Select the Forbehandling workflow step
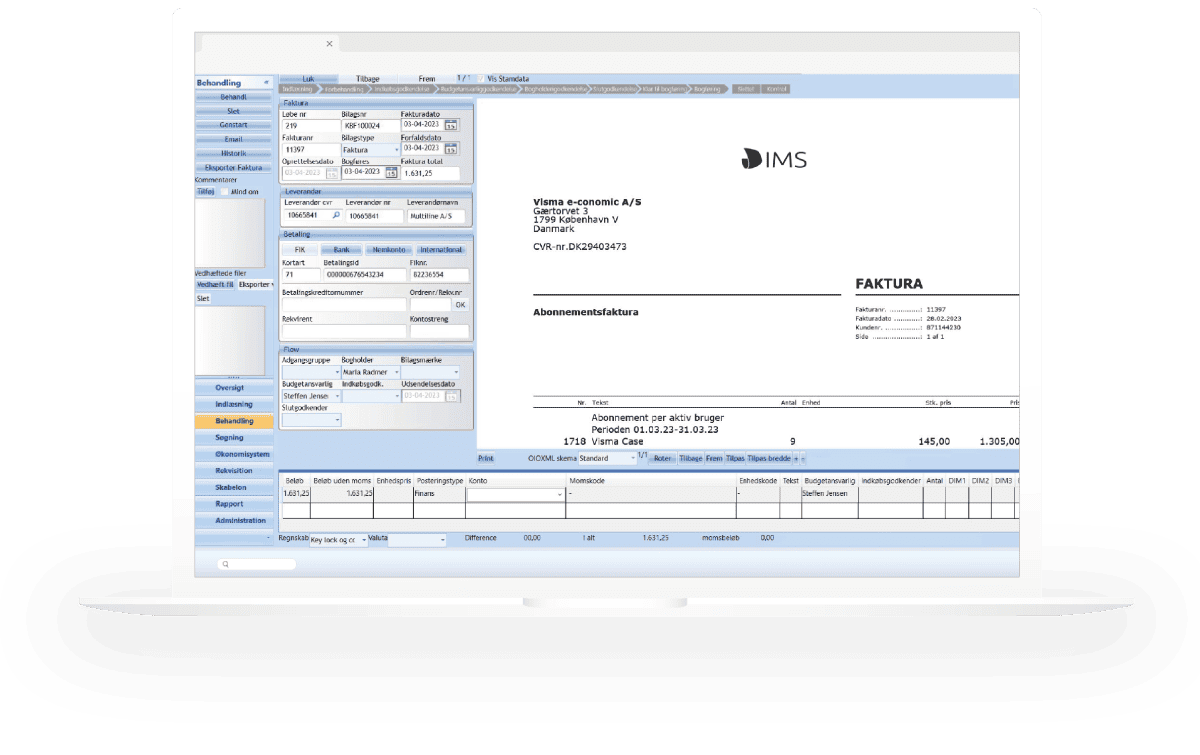The width and height of the screenshot is (1200, 755). (345, 89)
